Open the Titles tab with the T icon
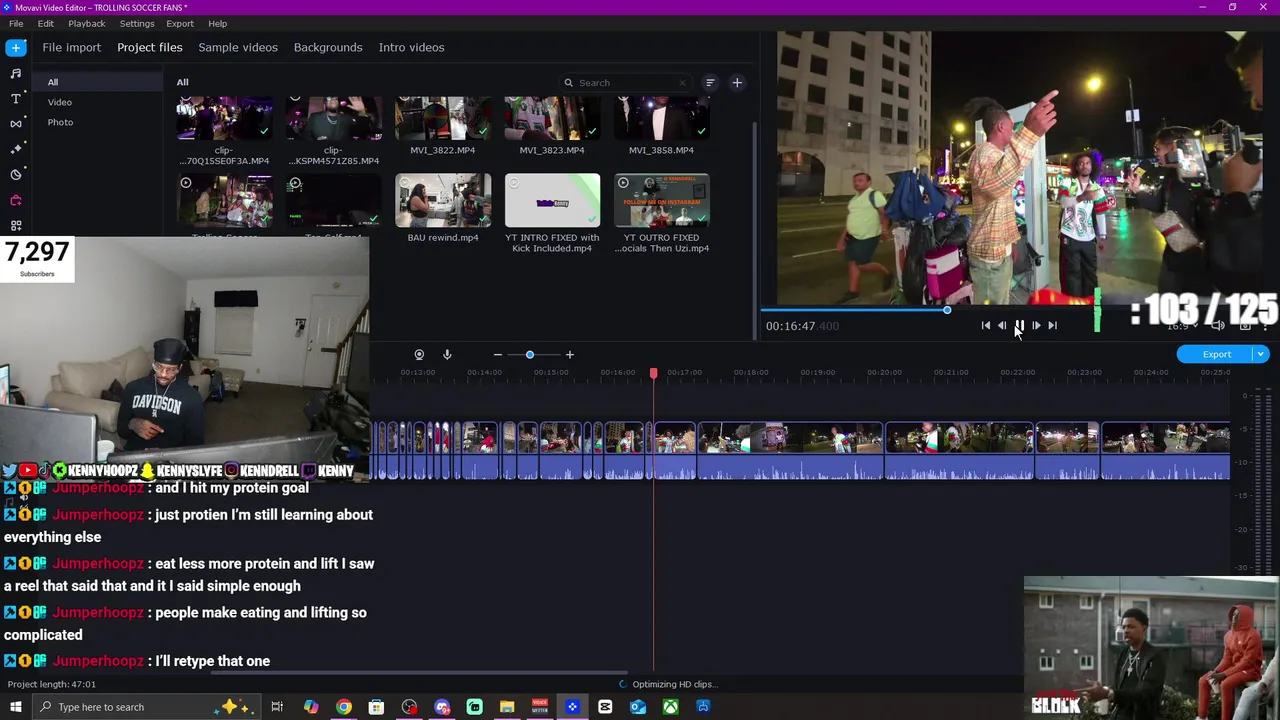 [16, 98]
